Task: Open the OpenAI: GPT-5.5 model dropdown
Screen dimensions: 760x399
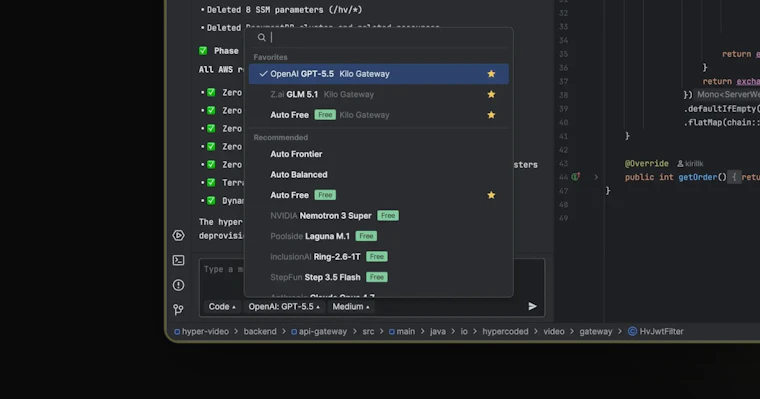Action: tap(284, 307)
